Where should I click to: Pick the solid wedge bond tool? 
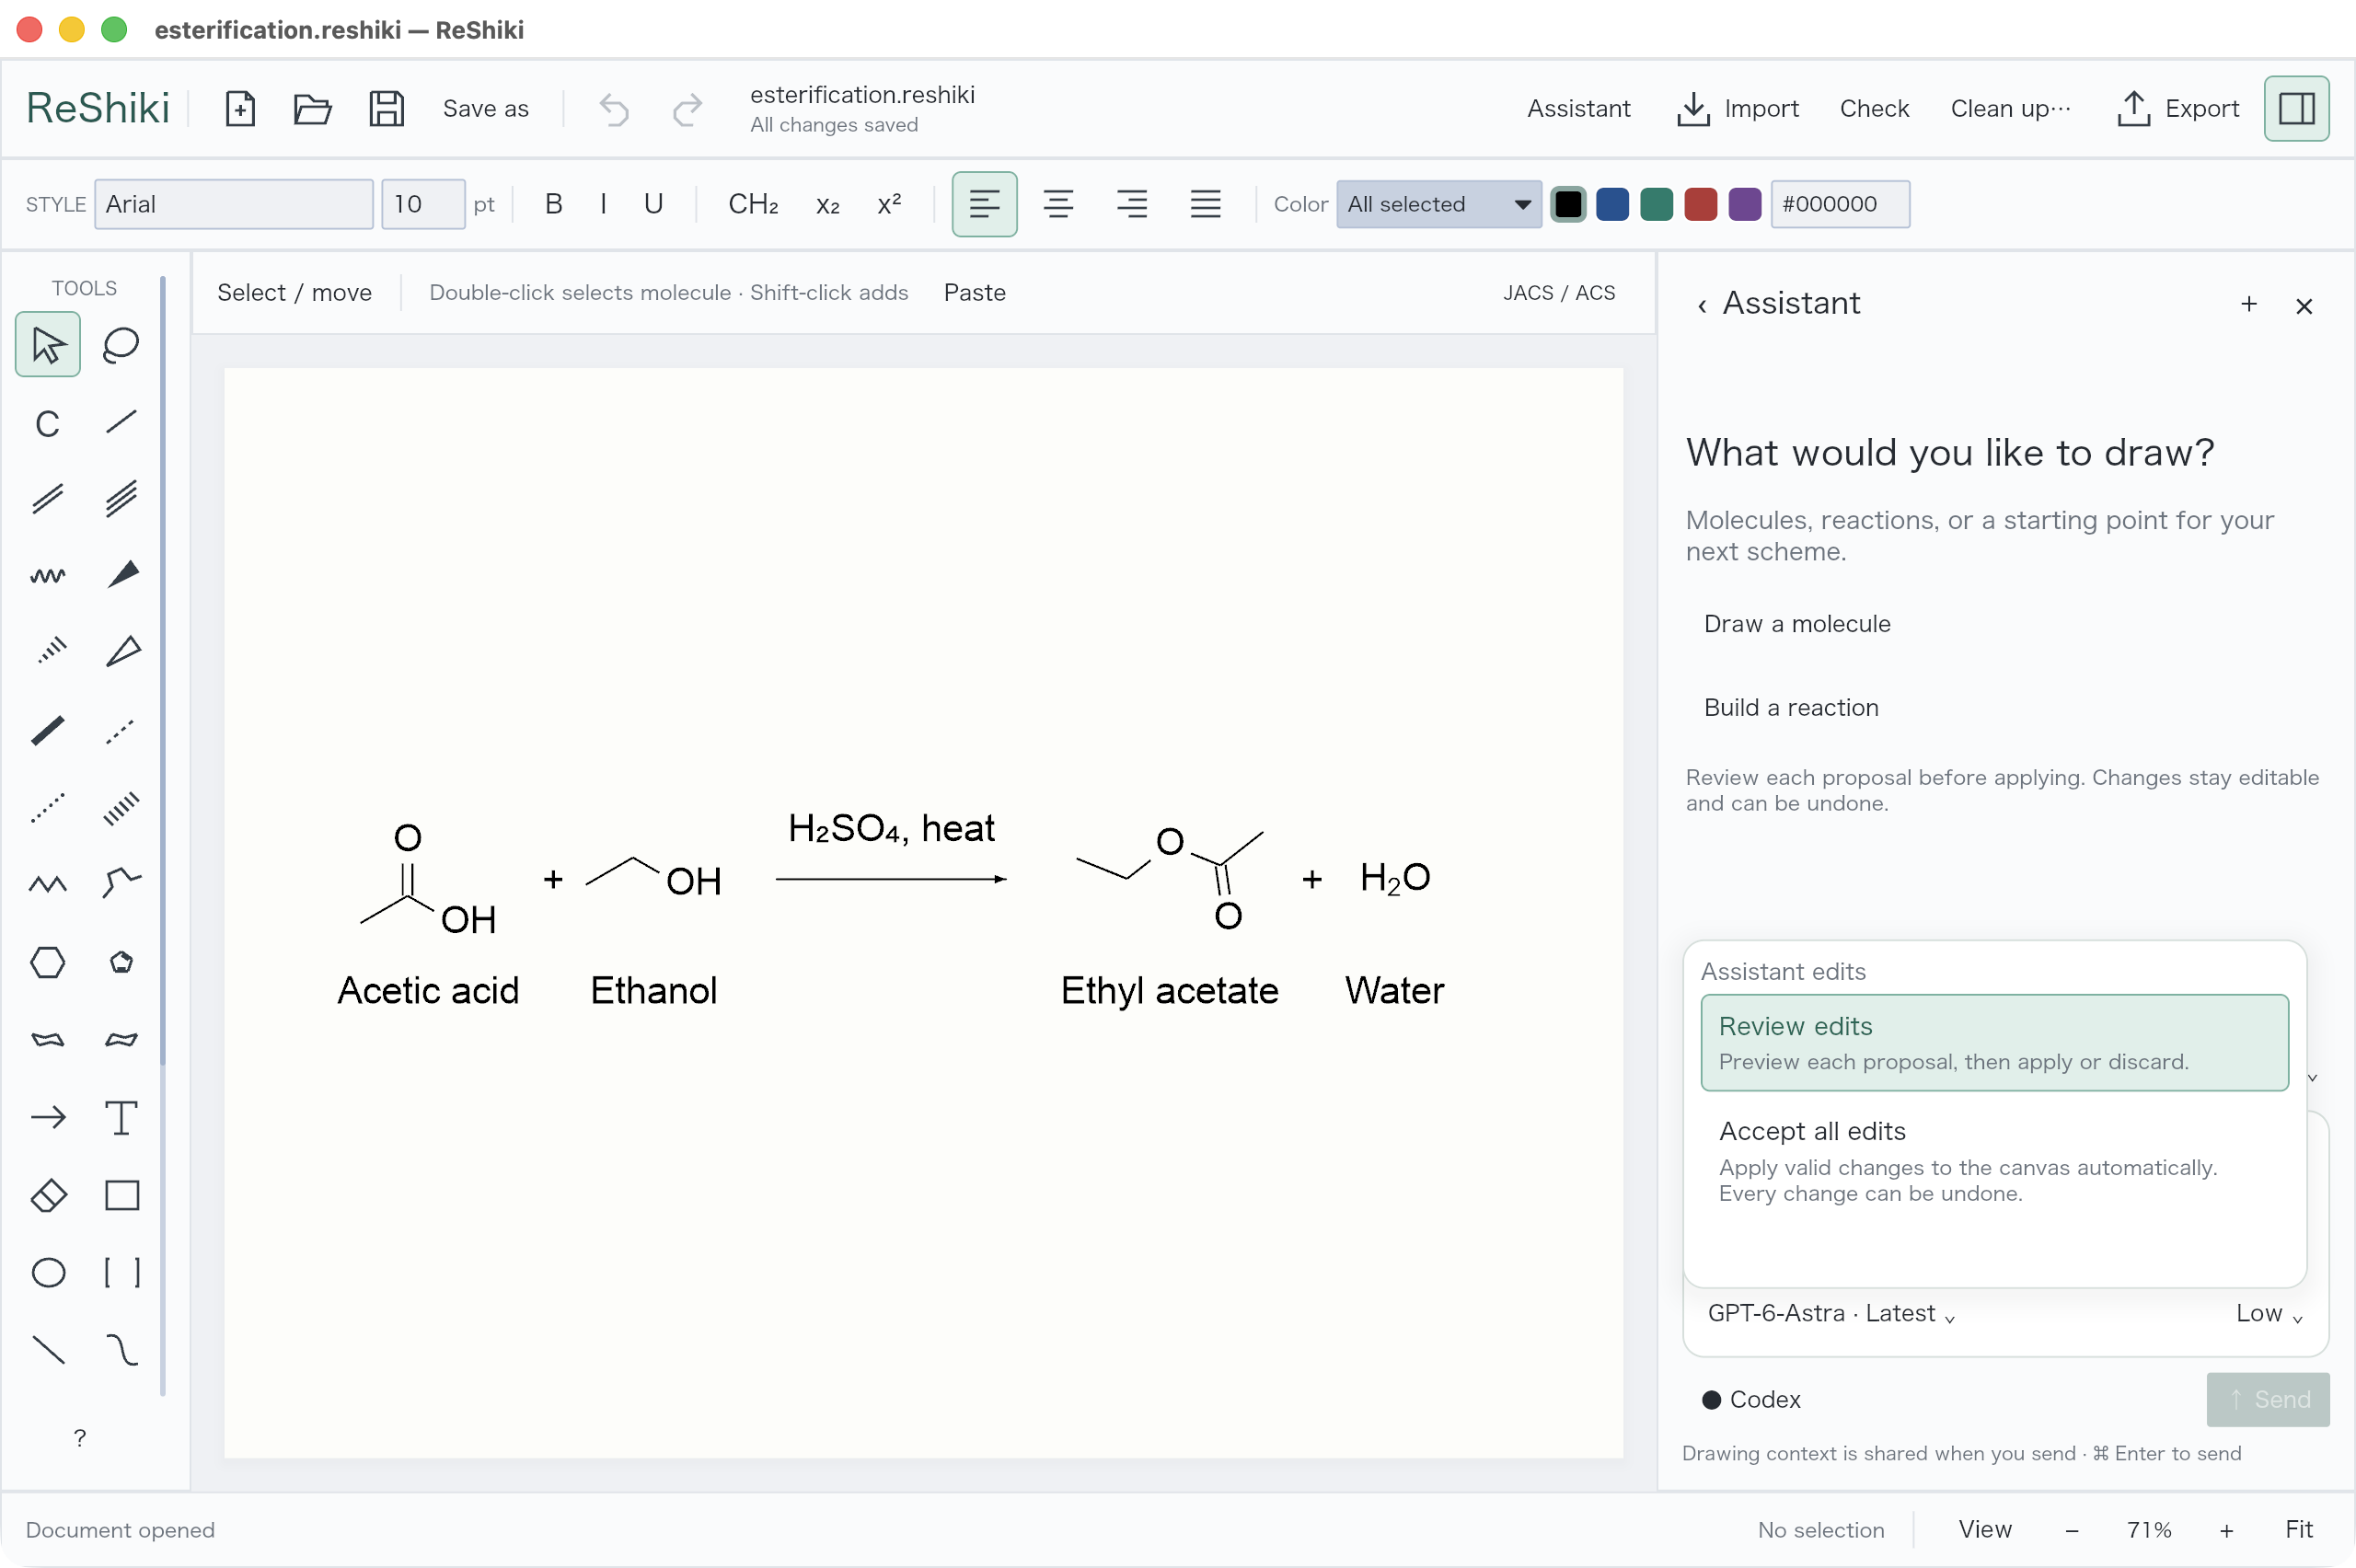click(121, 574)
